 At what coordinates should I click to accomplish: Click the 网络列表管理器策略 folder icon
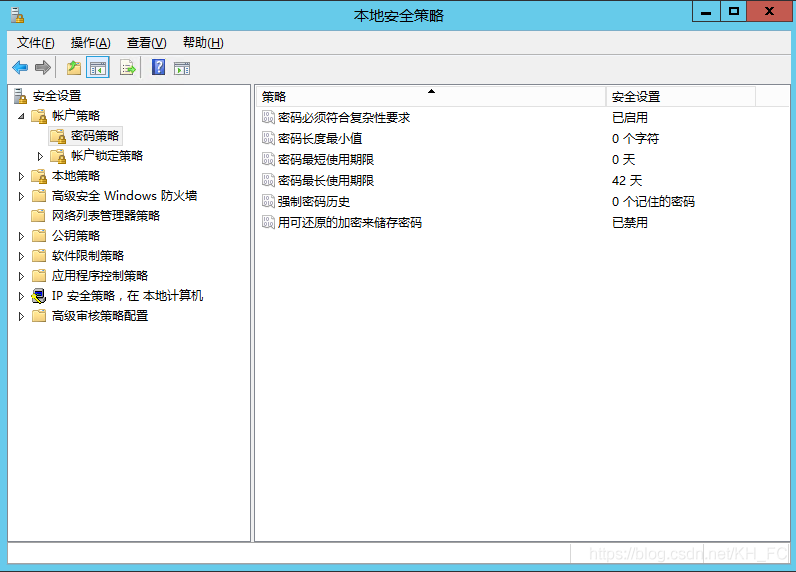coord(39,216)
